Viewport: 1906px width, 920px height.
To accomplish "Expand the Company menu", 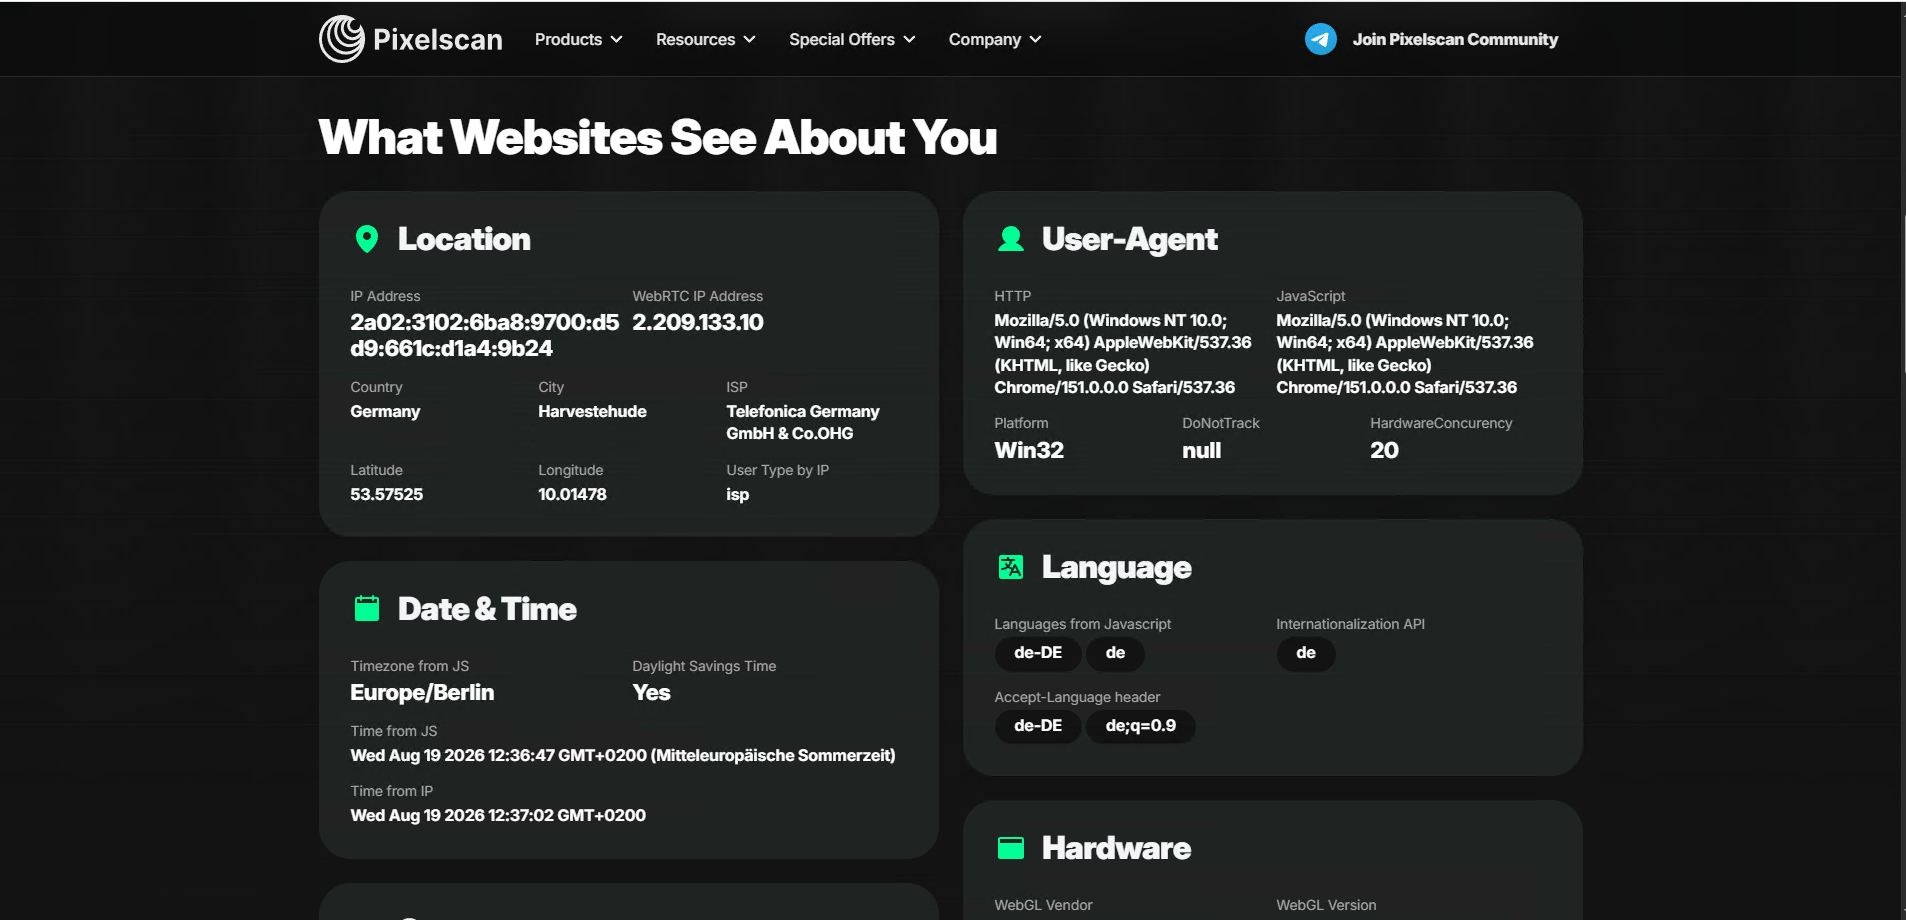I will pos(994,39).
